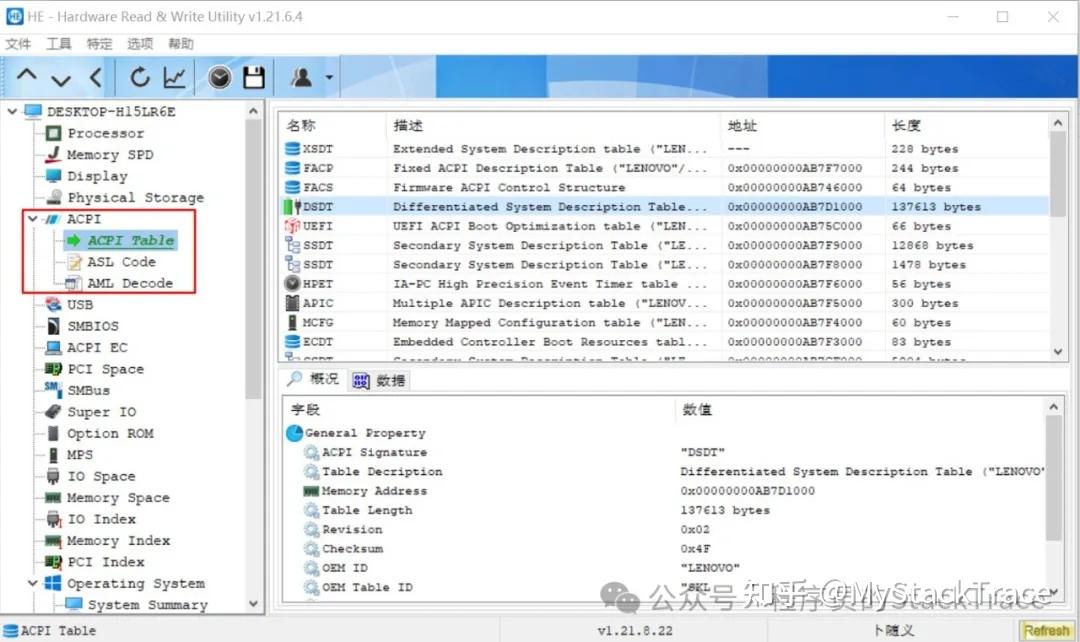Collapse the ACPI tree node
The image size is (1080, 642).
point(32,219)
